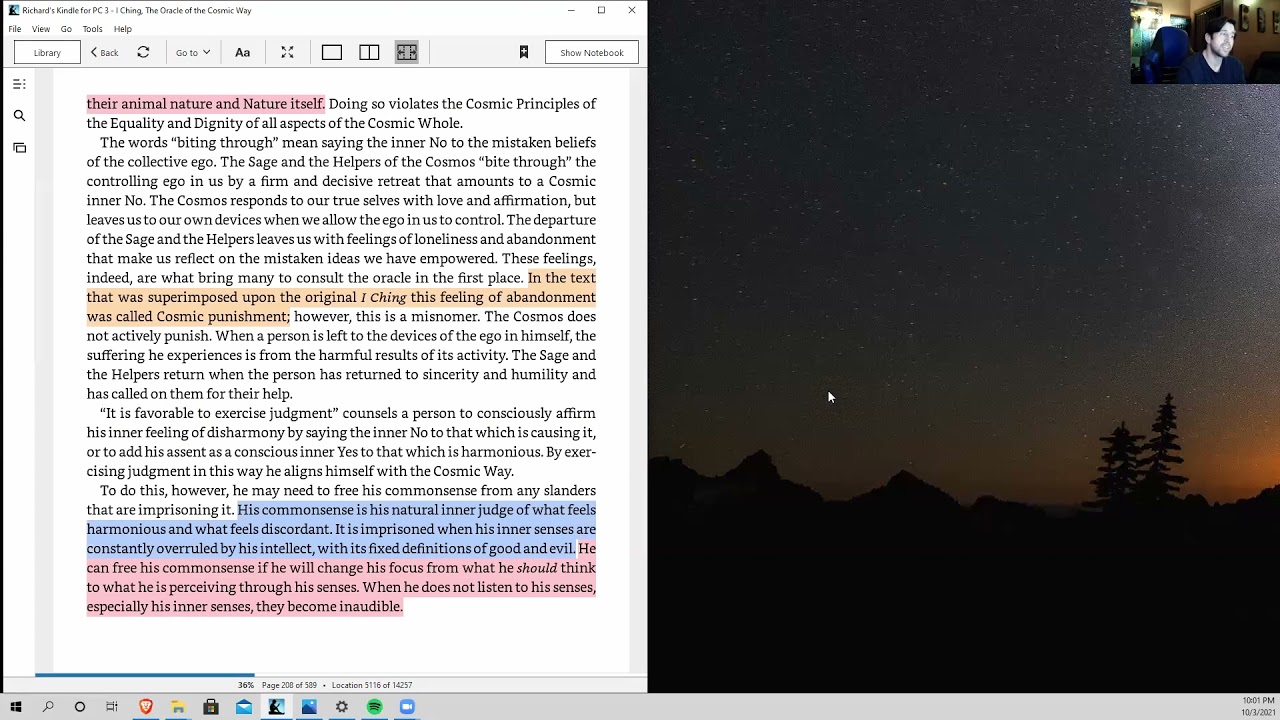Image resolution: width=1280 pixels, height=720 pixels.
Task: Open the table of contents sidebar icon
Action: (x=19, y=84)
